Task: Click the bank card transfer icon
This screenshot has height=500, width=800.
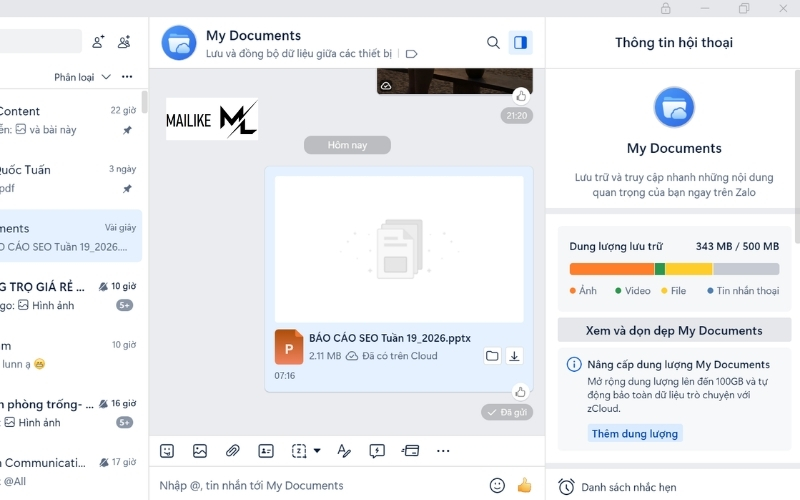Action: pos(410,451)
